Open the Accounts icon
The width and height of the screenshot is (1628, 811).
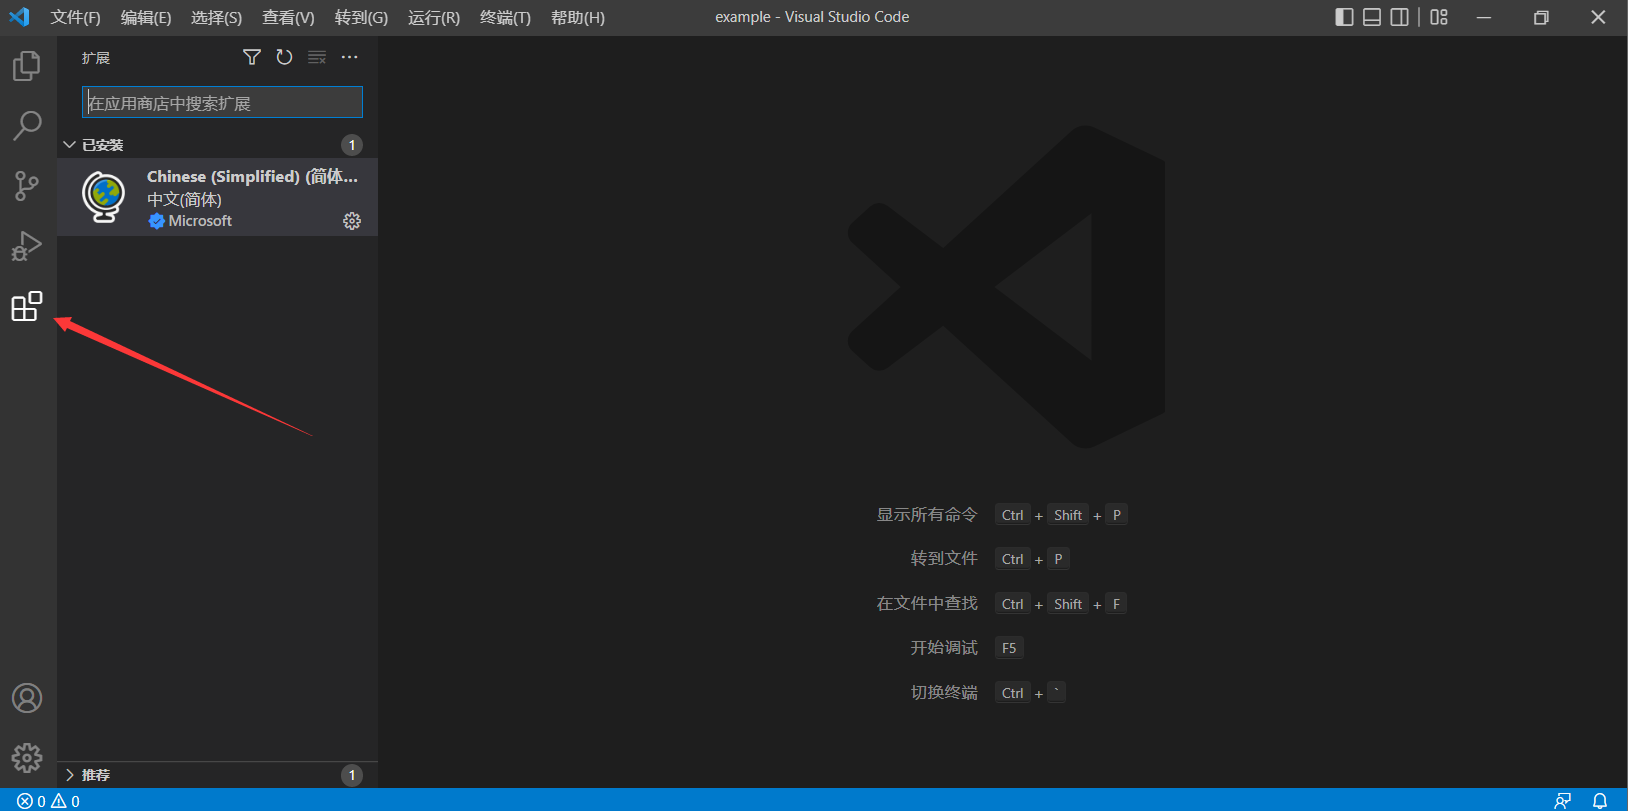pos(27,698)
